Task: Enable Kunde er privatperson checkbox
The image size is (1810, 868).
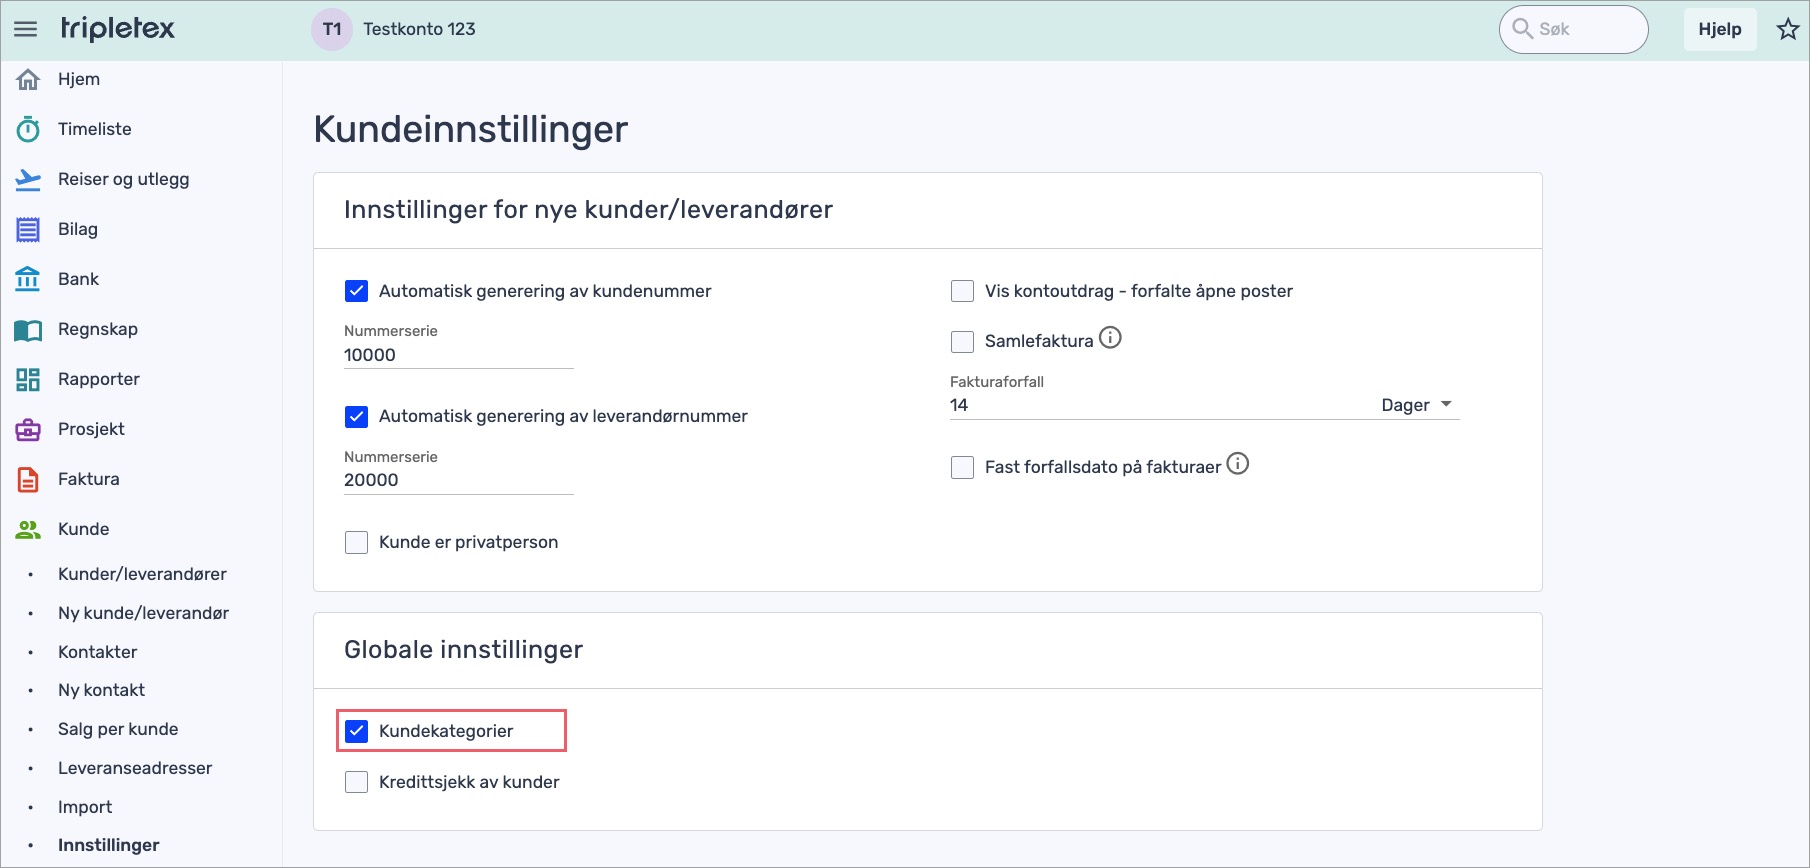Action: pos(356,542)
